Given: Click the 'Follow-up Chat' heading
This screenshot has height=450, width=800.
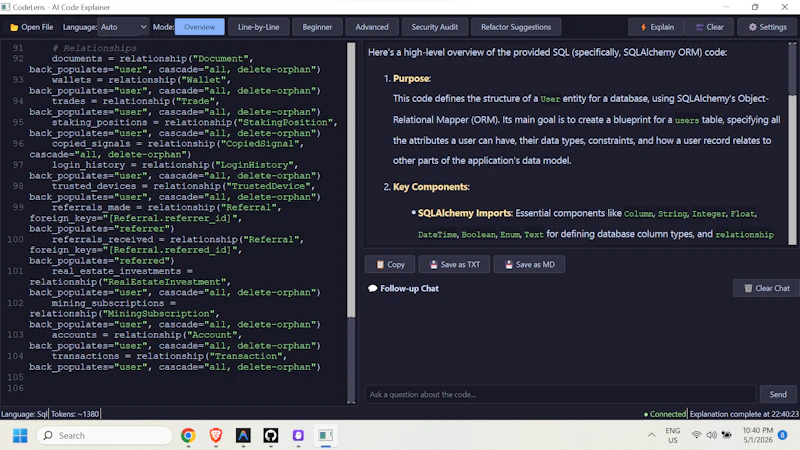Looking at the screenshot, I should 409,288.
